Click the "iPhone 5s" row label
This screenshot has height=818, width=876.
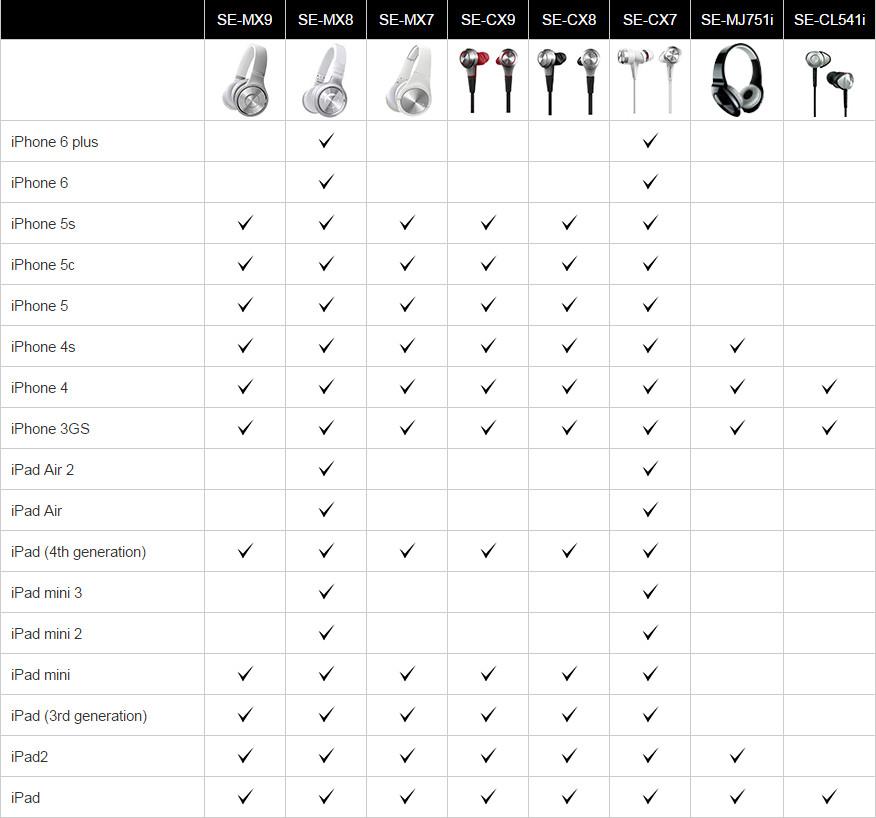43,223
